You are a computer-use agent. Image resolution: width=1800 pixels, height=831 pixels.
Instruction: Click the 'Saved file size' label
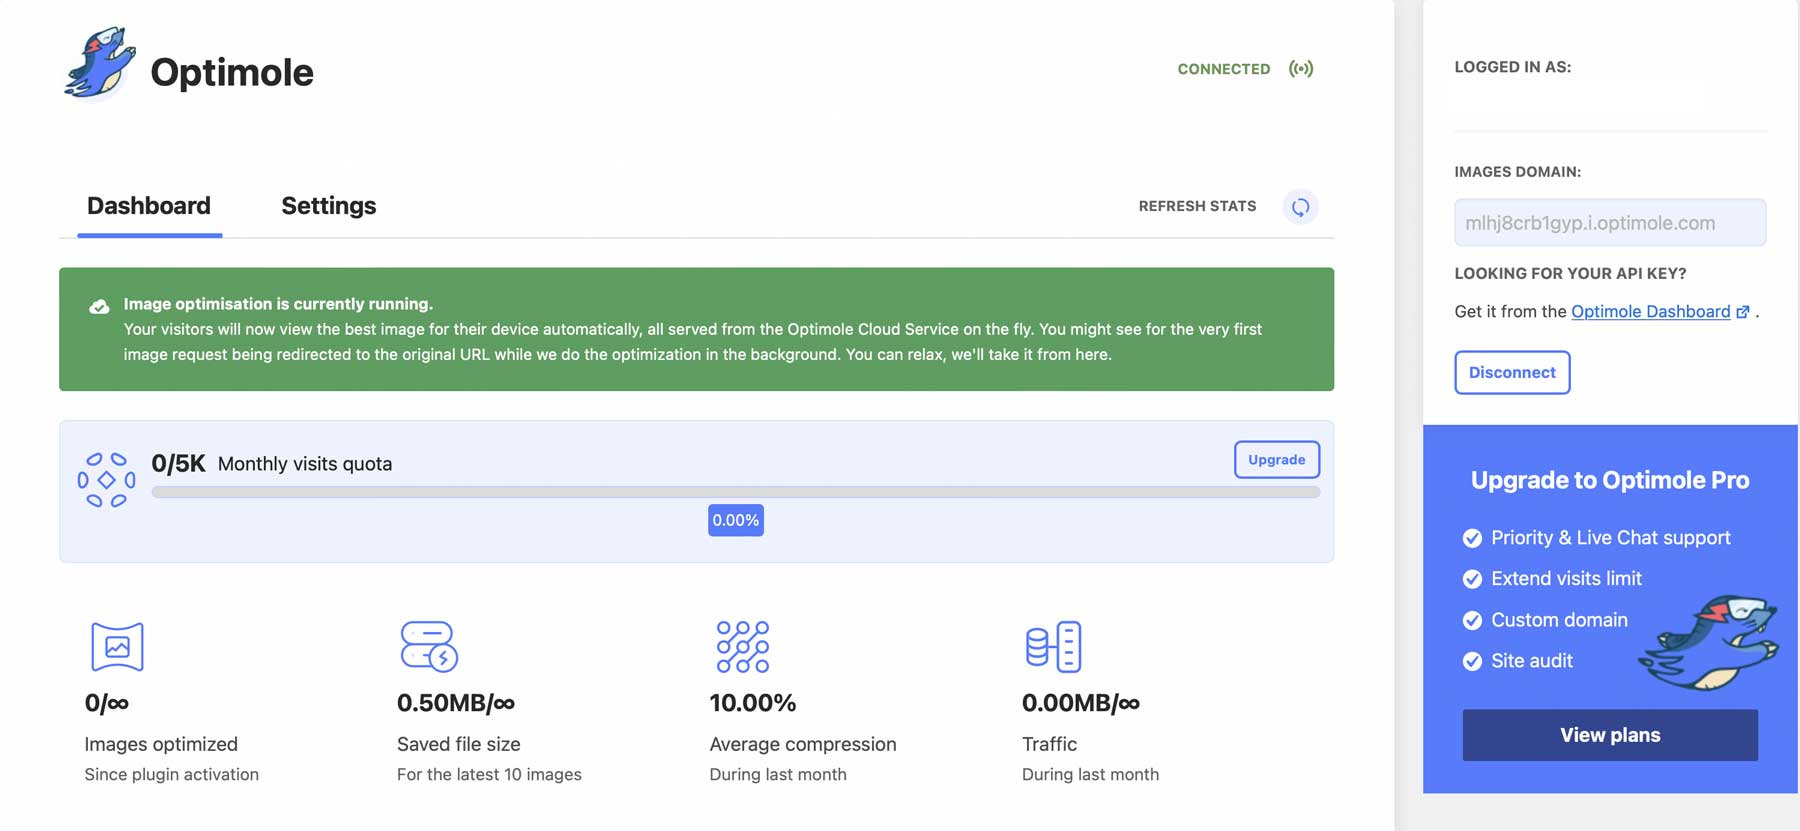pyautogui.click(x=459, y=744)
